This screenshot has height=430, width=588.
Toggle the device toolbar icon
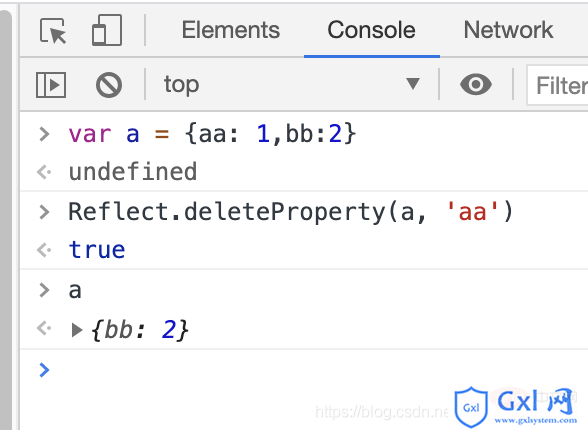pyautogui.click(x=107, y=30)
